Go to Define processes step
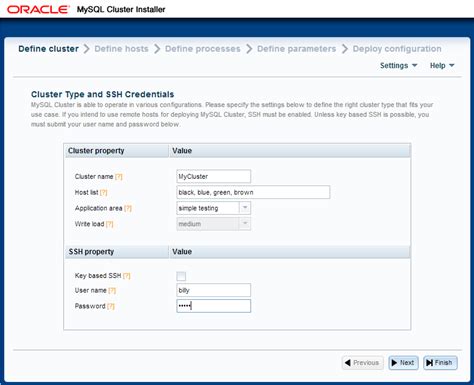This screenshot has height=385, width=474. [x=203, y=49]
